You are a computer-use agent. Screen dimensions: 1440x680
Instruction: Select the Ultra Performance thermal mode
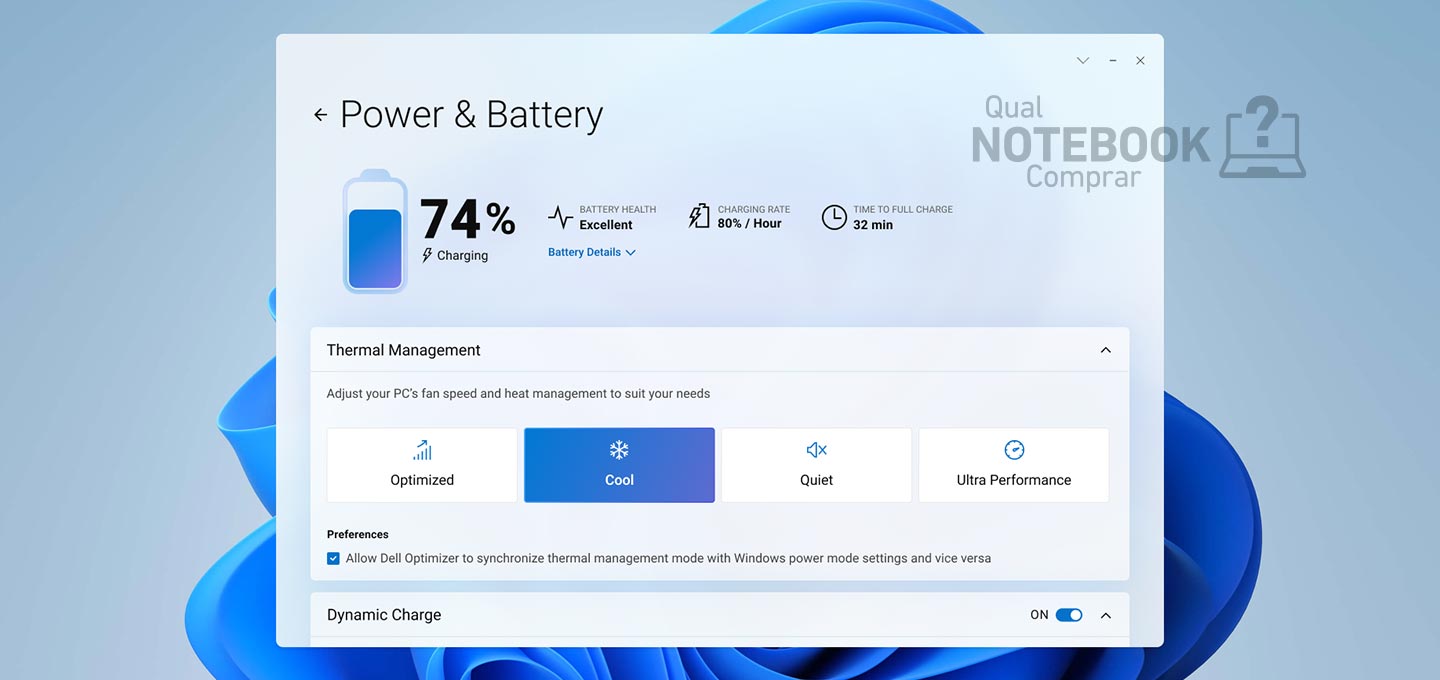click(1014, 465)
